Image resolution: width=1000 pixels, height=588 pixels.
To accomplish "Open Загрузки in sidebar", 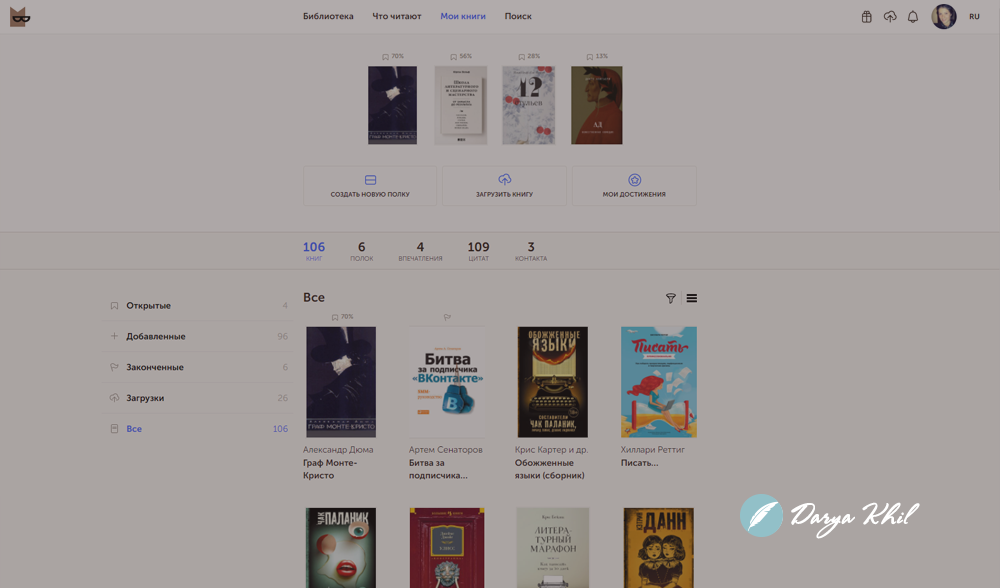I will pos(198,398).
